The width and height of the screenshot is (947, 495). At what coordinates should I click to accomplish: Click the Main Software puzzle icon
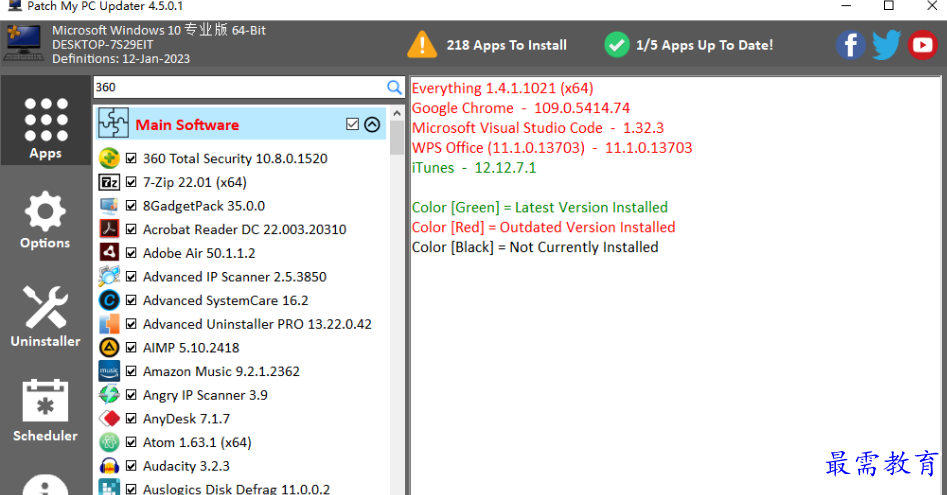(x=113, y=123)
